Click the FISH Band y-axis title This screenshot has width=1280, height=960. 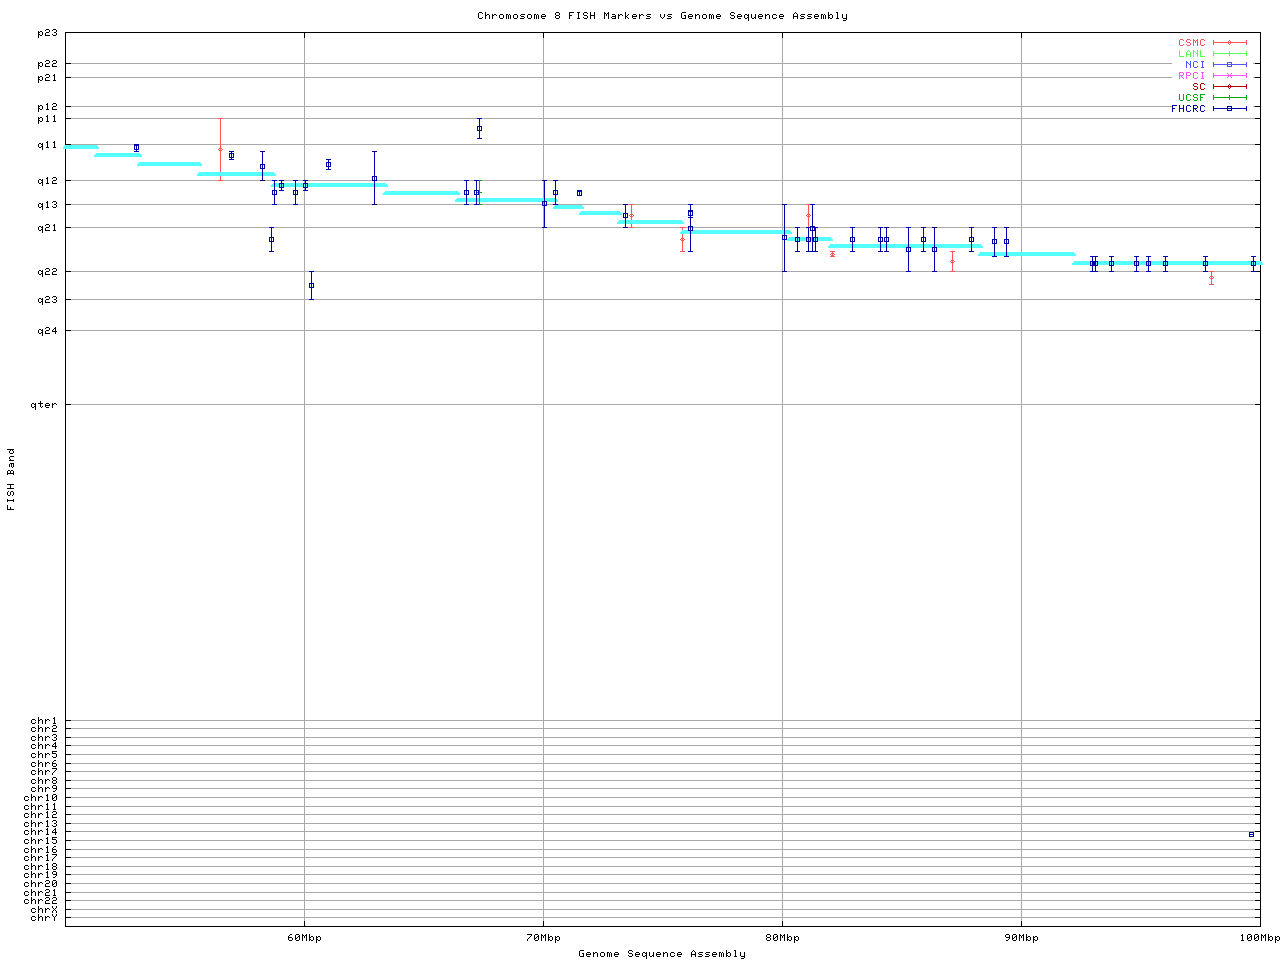(x=12, y=479)
